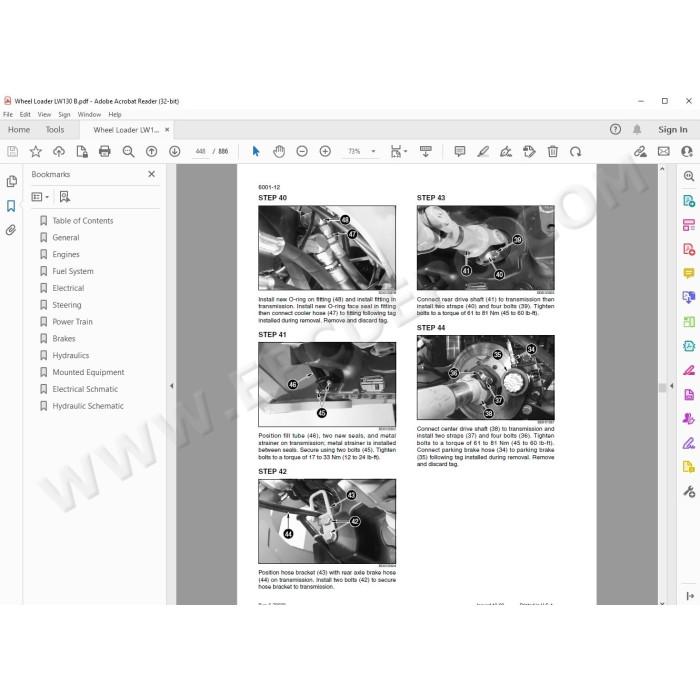Viewport: 700px width, 700px height.
Task: Go to the Hydraulic Schematic bookmark
Action: click(x=88, y=406)
